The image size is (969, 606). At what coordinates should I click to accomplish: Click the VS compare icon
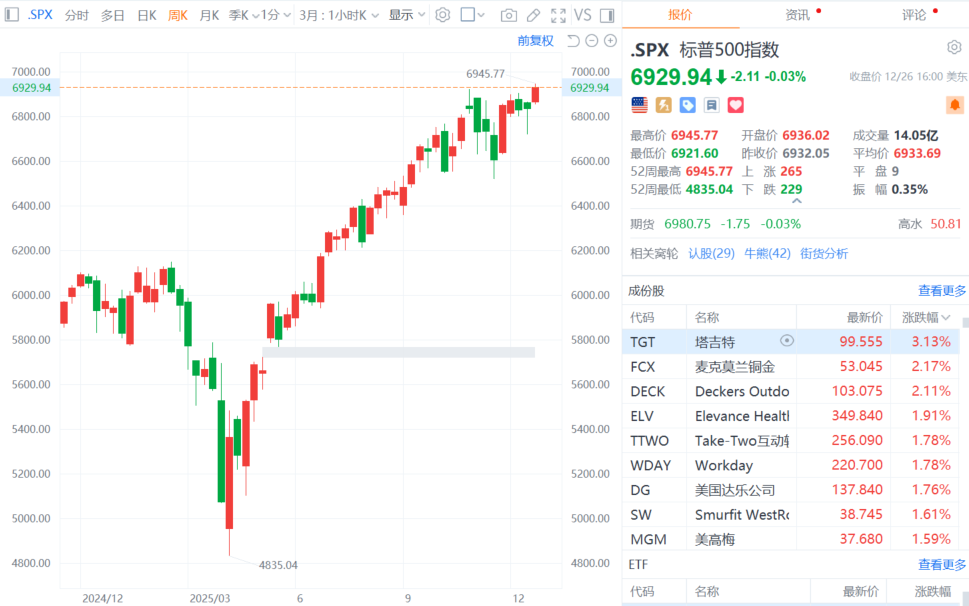[582, 15]
